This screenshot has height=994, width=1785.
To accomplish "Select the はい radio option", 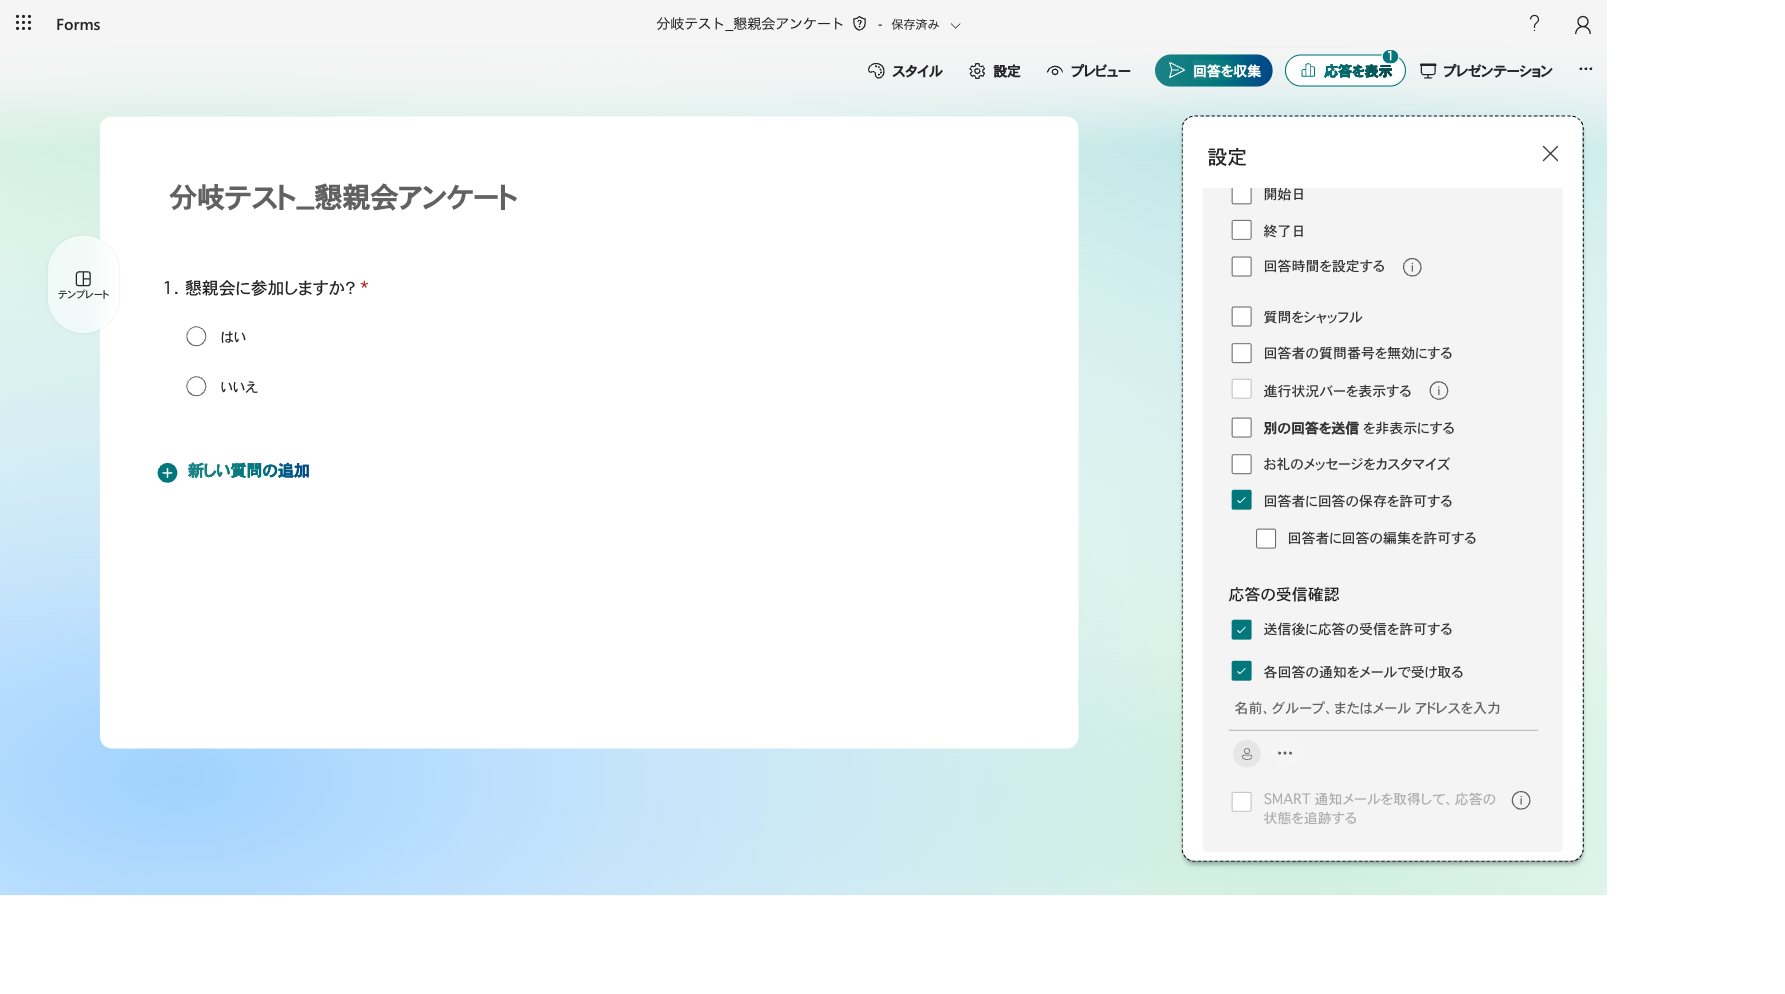I will pos(196,337).
